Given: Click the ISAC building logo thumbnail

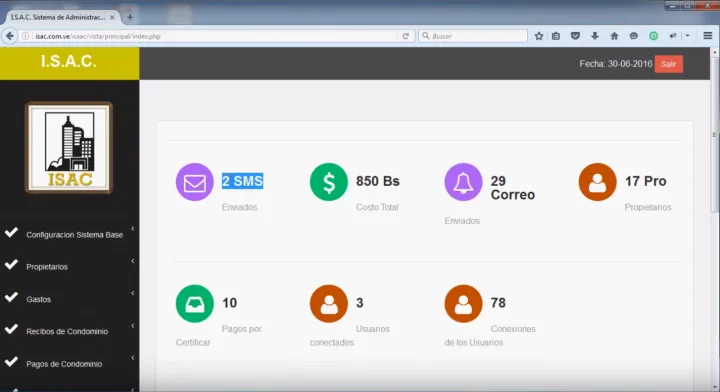Looking at the screenshot, I should [69, 147].
